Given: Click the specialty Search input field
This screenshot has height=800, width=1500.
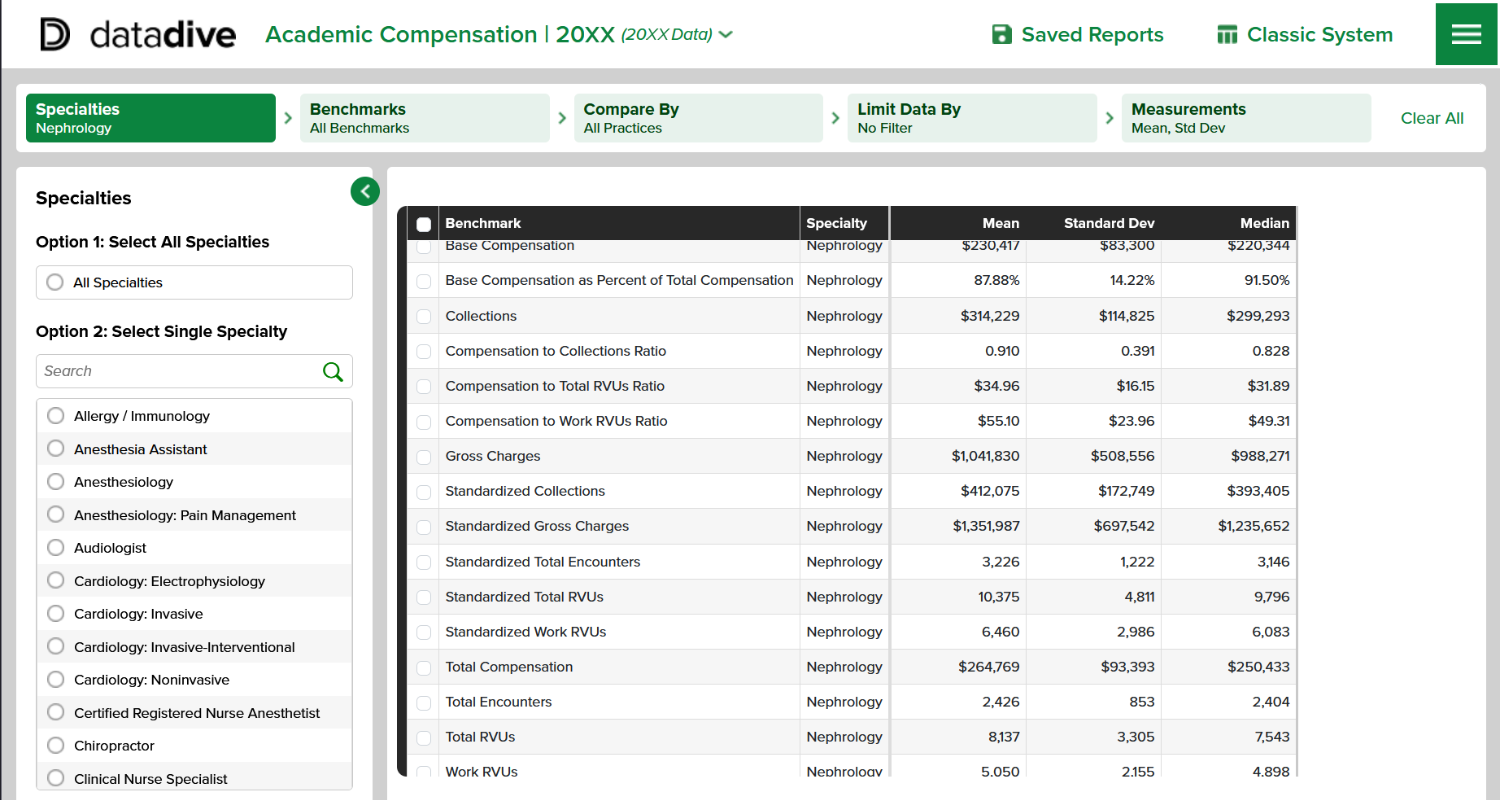Looking at the screenshot, I should click(178, 371).
